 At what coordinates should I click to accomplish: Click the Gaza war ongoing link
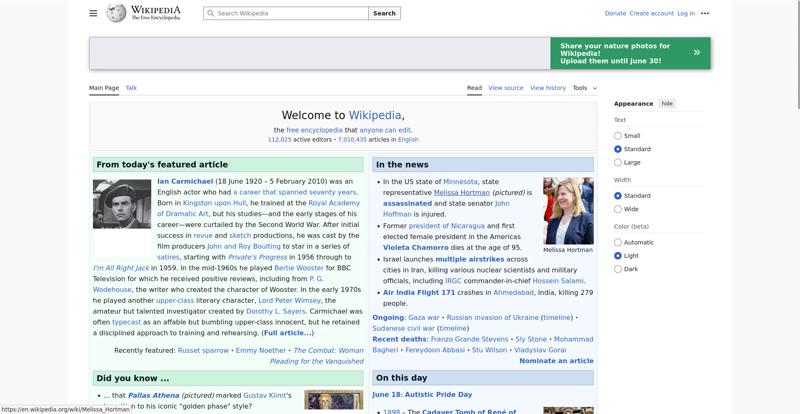coord(423,318)
